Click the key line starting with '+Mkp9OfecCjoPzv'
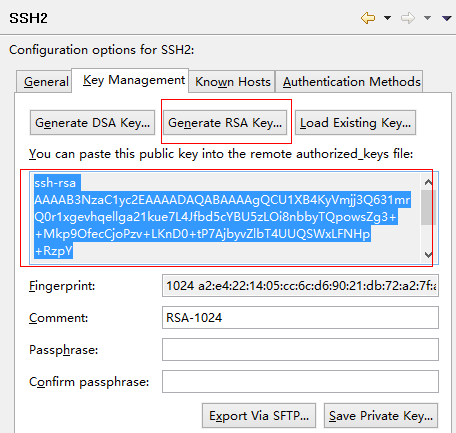The width and height of the screenshot is (456, 433). (x=202, y=234)
